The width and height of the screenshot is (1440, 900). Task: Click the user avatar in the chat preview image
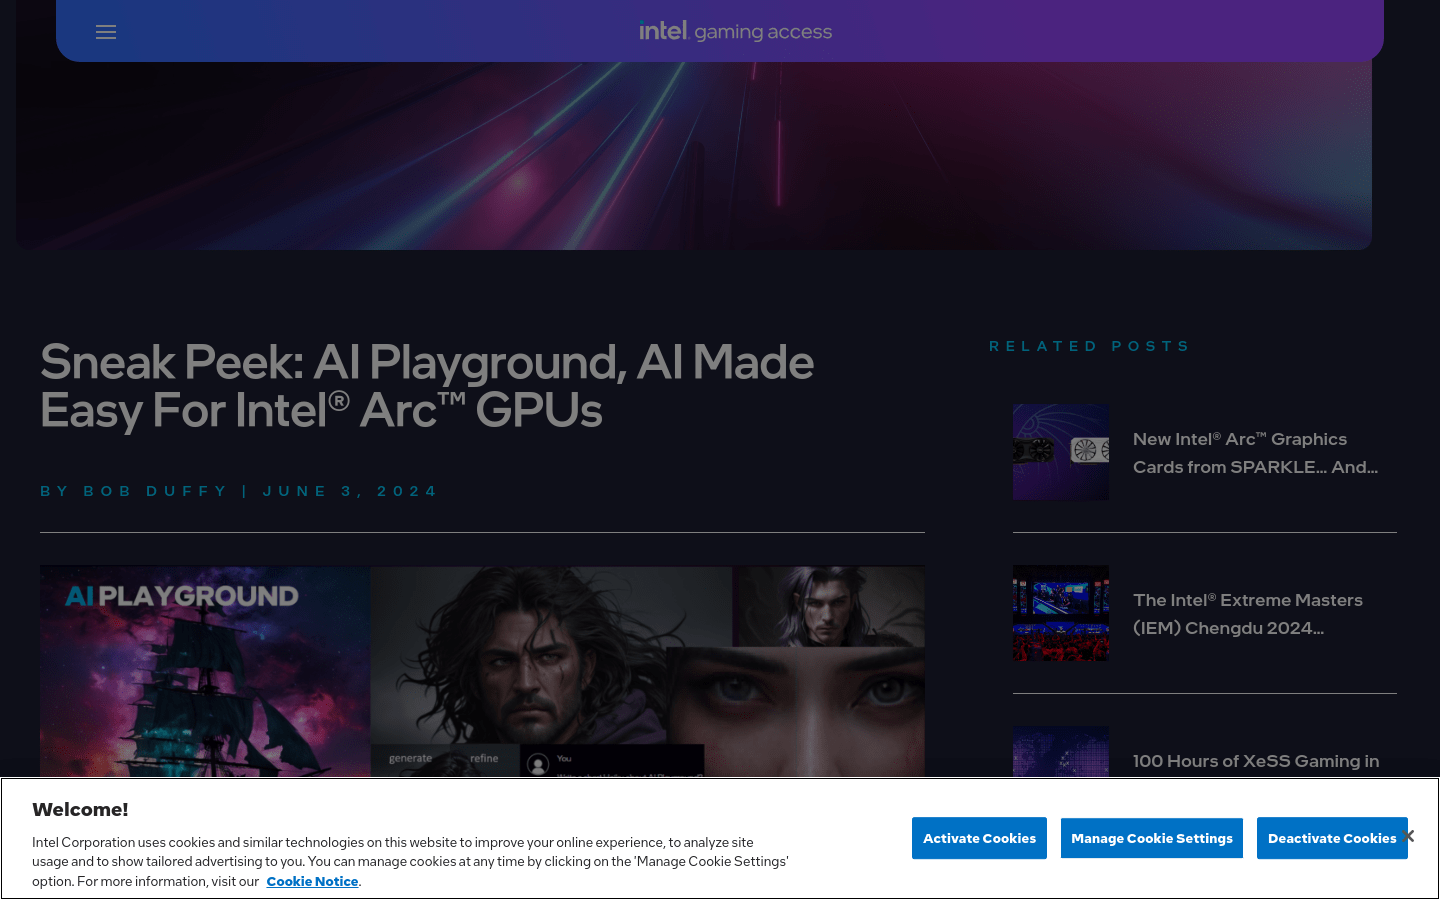(540, 765)
